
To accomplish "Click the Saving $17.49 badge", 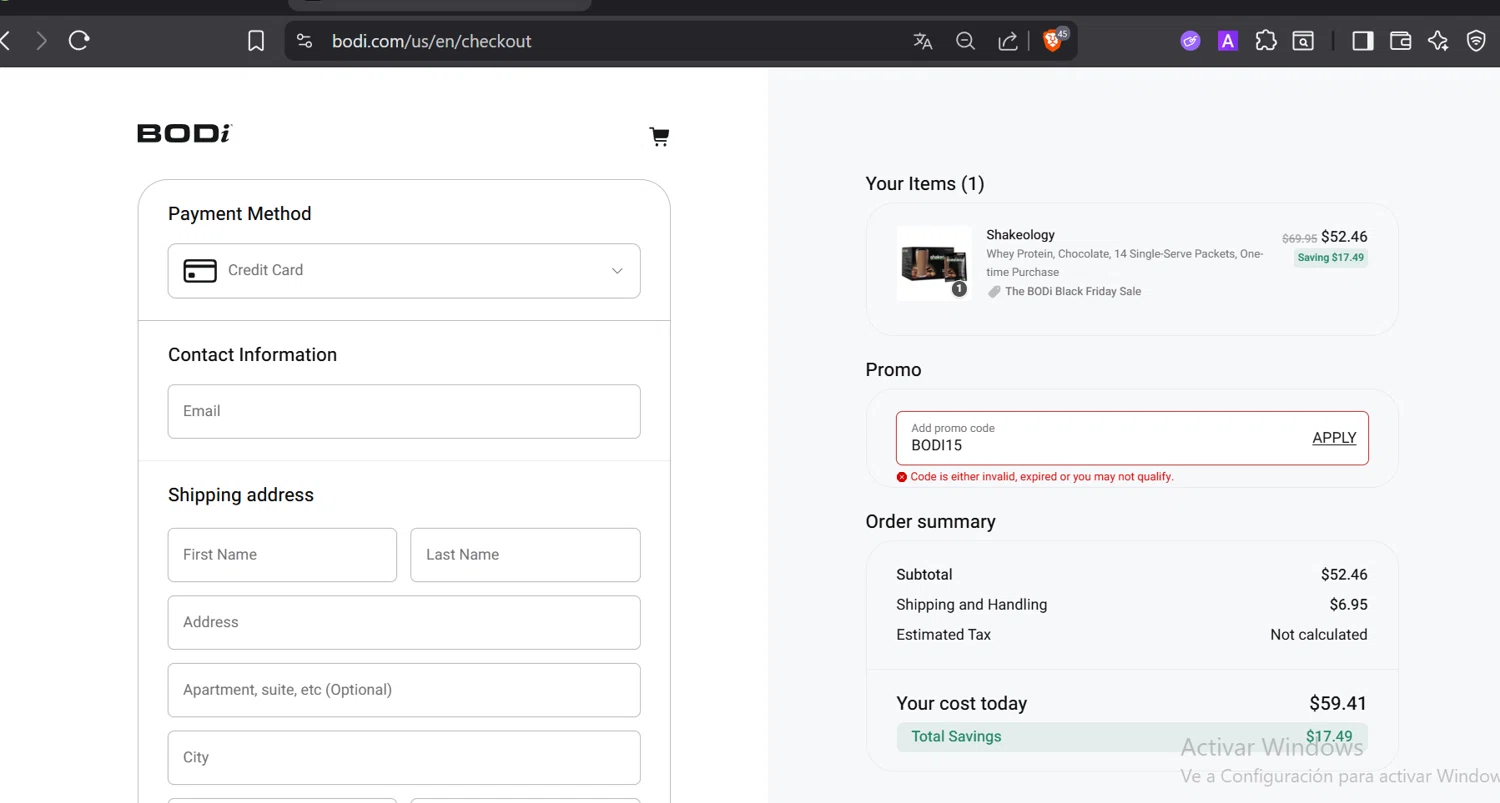I will (x=1330, y=257).
